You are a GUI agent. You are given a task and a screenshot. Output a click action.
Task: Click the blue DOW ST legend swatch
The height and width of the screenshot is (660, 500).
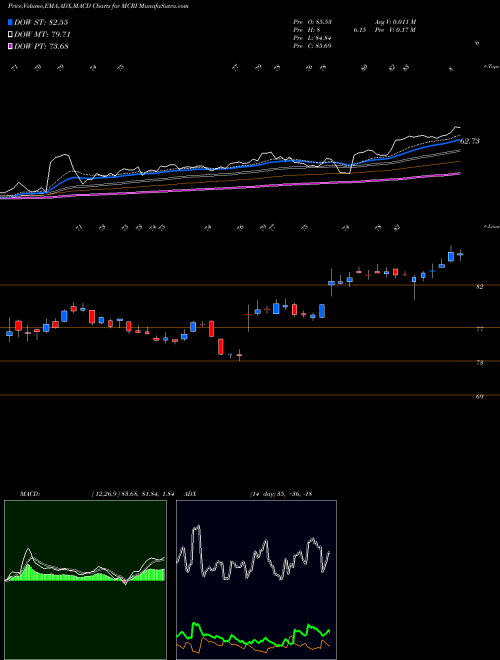[x=11, y=22]
